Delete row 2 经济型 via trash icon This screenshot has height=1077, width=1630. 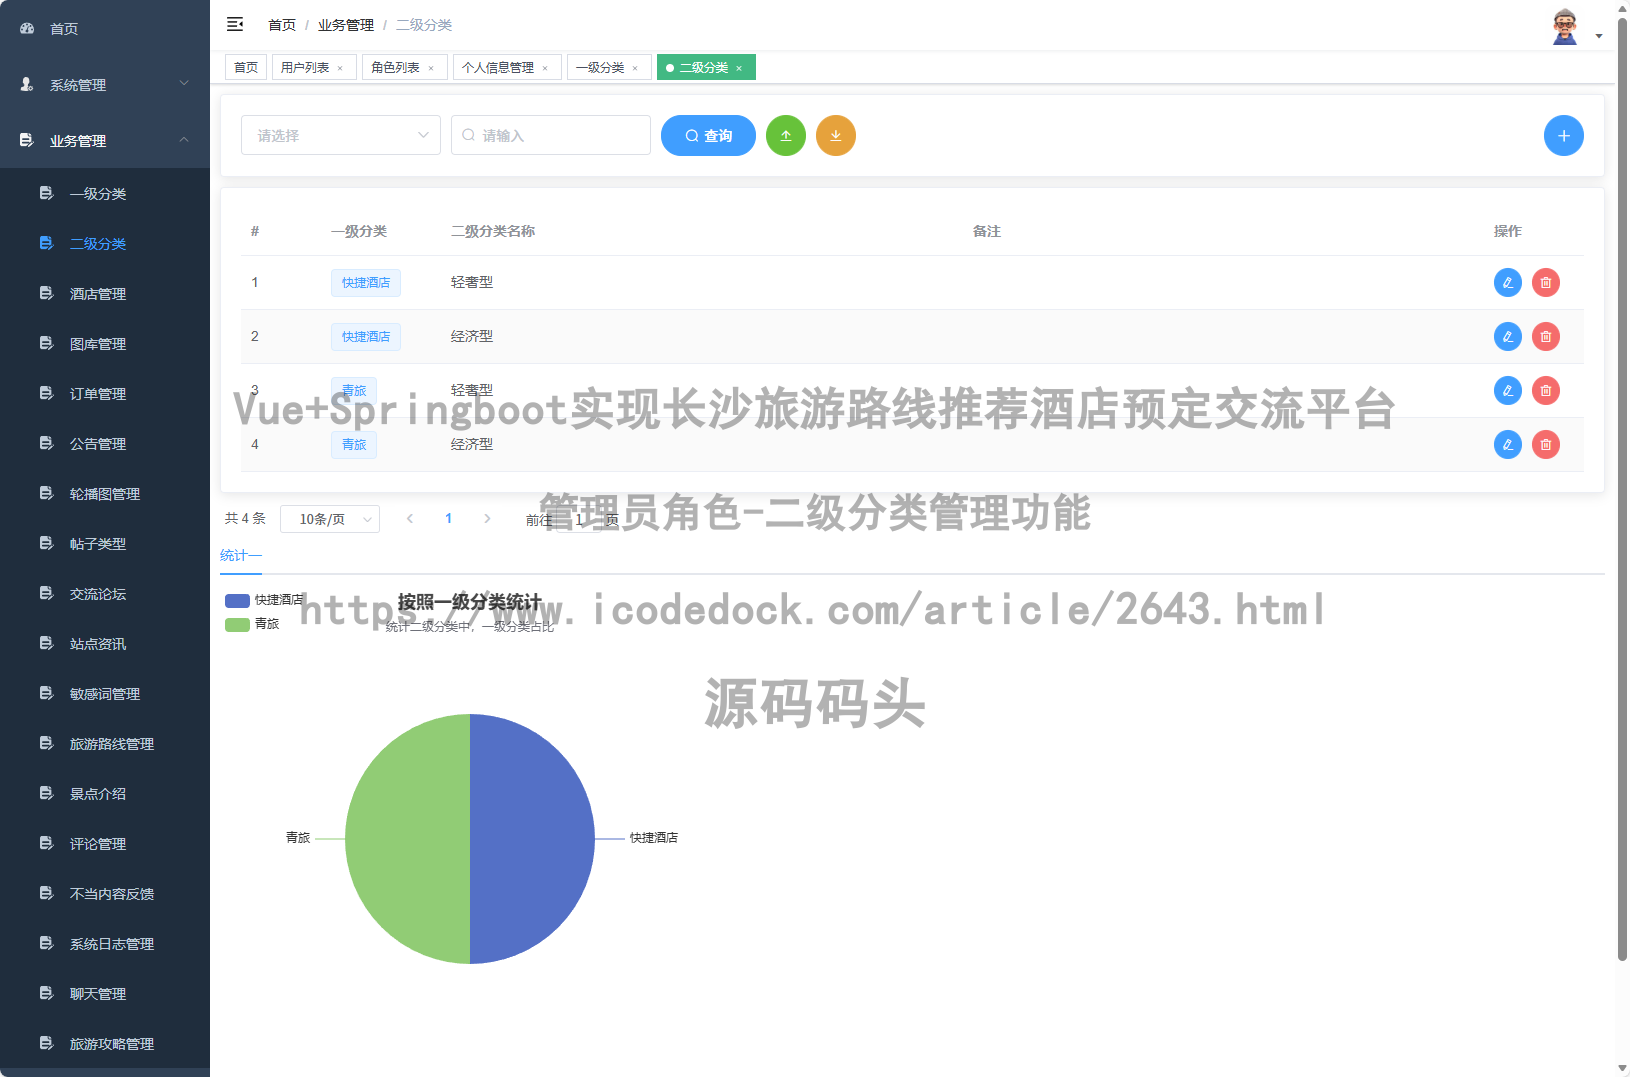pyautogui.click(x=1545, y=336)
